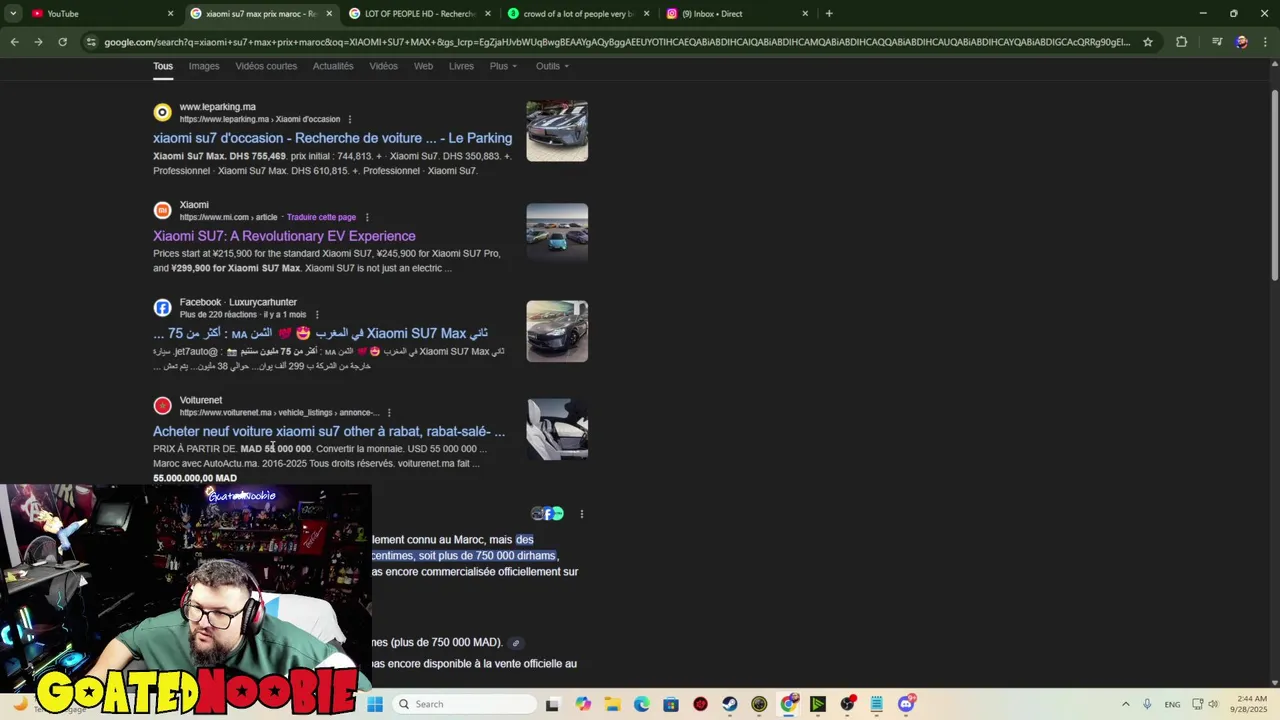Open the AI overview three-dot menu
1280x720 pixels.
coord(581,514)
